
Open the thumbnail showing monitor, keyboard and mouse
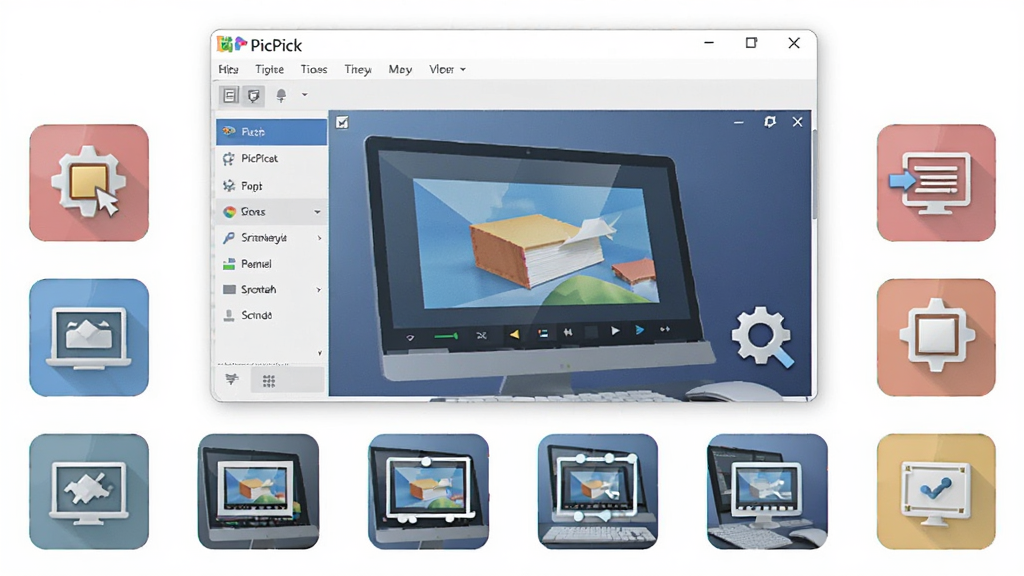pos(767,492)
